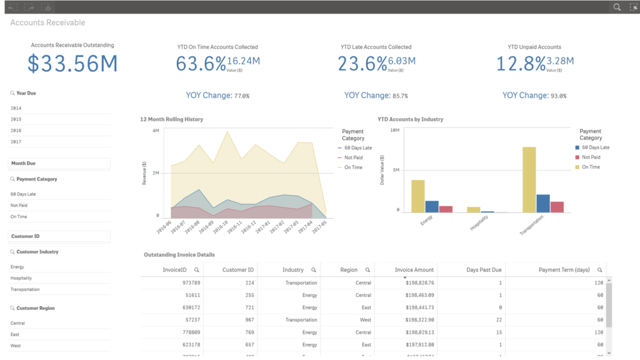Screen dimensions: 640x360
Task: Sort table by Invoice Amount header
Action: 414,270
